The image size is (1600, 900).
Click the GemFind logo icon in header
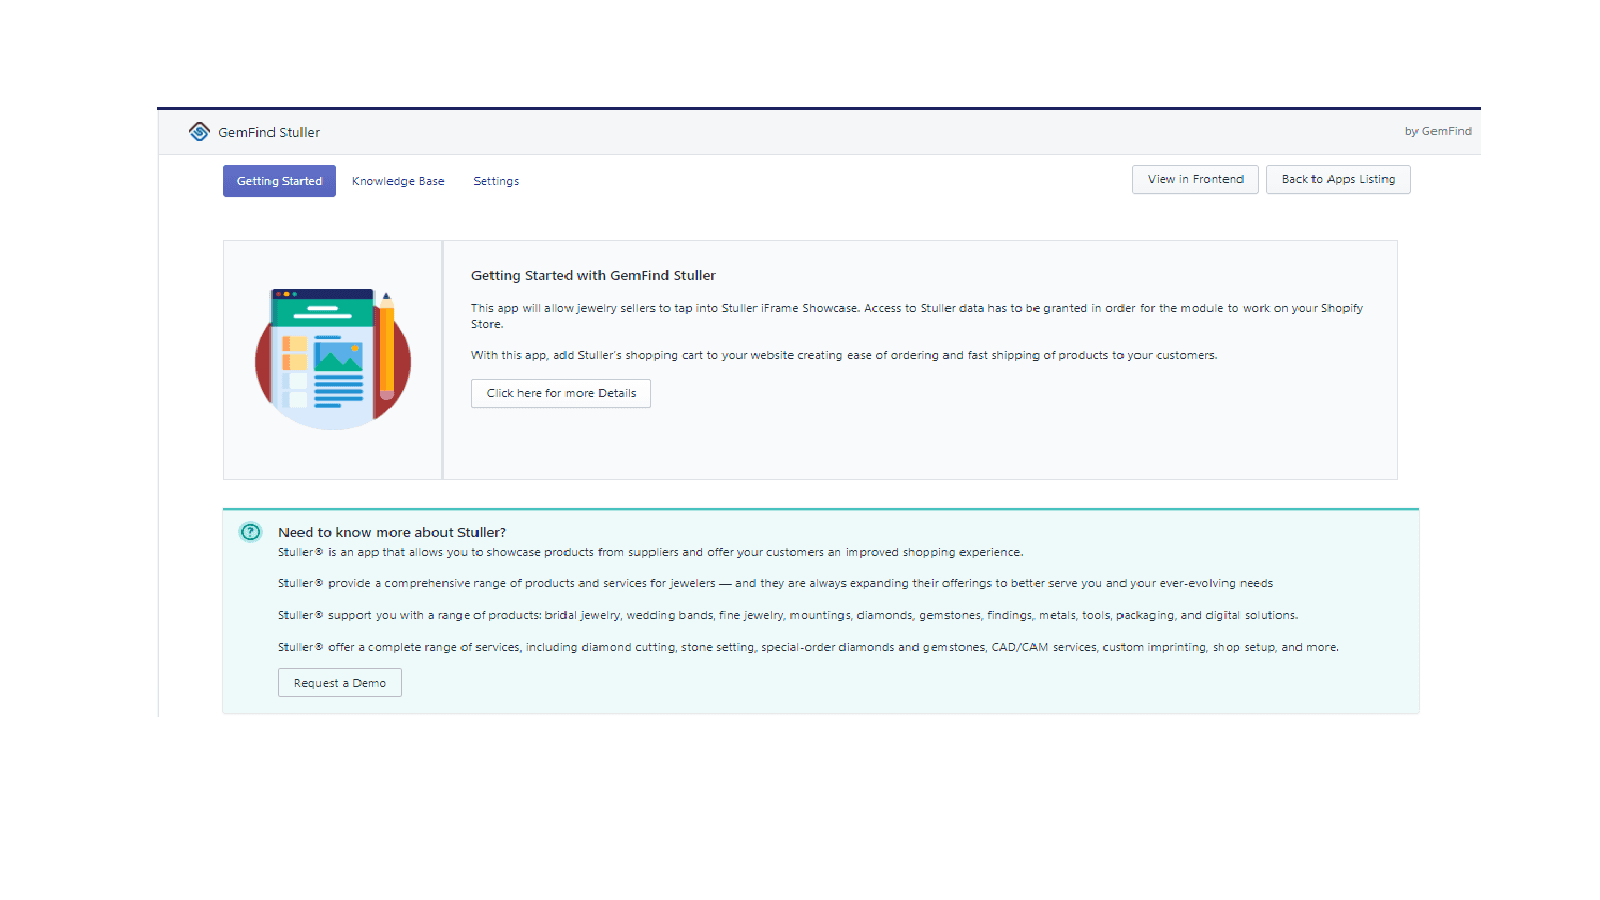(199, 131)
